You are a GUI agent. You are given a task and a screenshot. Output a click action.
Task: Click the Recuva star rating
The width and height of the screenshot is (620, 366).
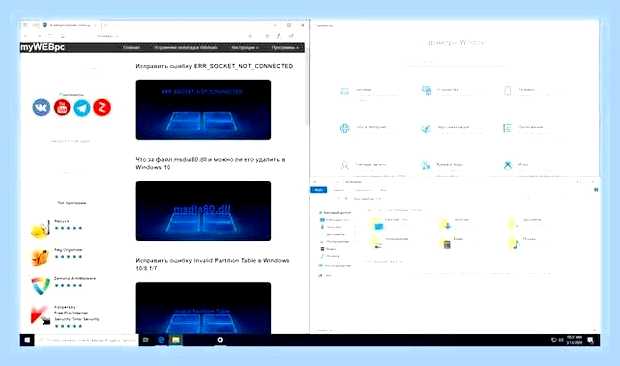(68, 228)
